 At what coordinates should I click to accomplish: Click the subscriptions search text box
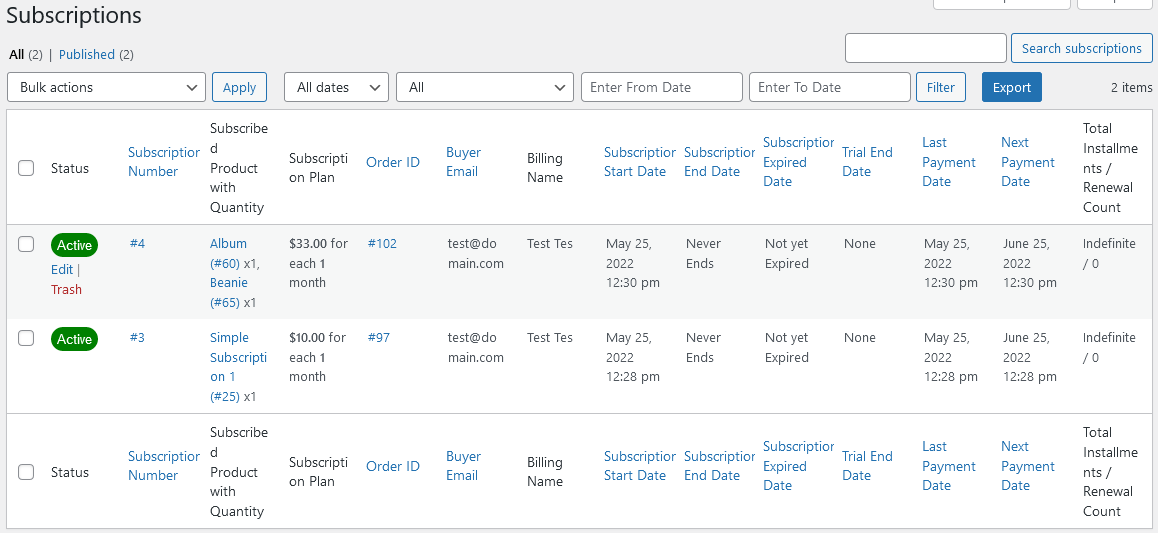(925, 48)
